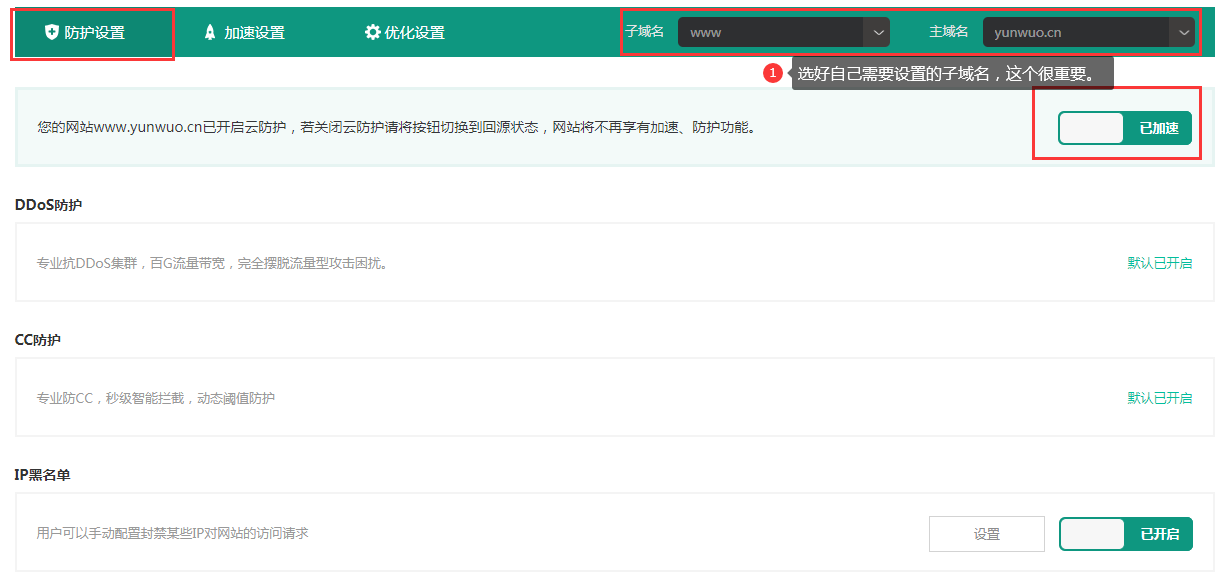Disable the IP黑名单 已开启 switch
Viewport: 1217px width, 582px height.
1124,534
